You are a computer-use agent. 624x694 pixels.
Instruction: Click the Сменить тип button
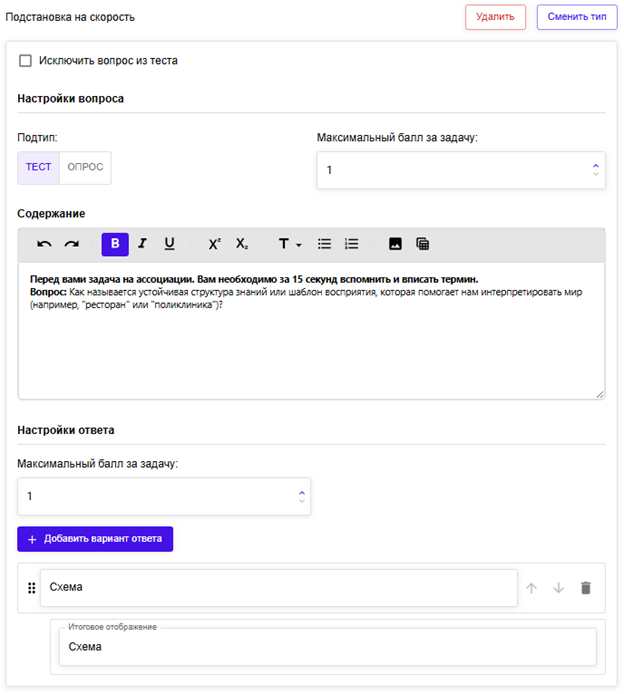pyautogui.click(x=577, y=17)
